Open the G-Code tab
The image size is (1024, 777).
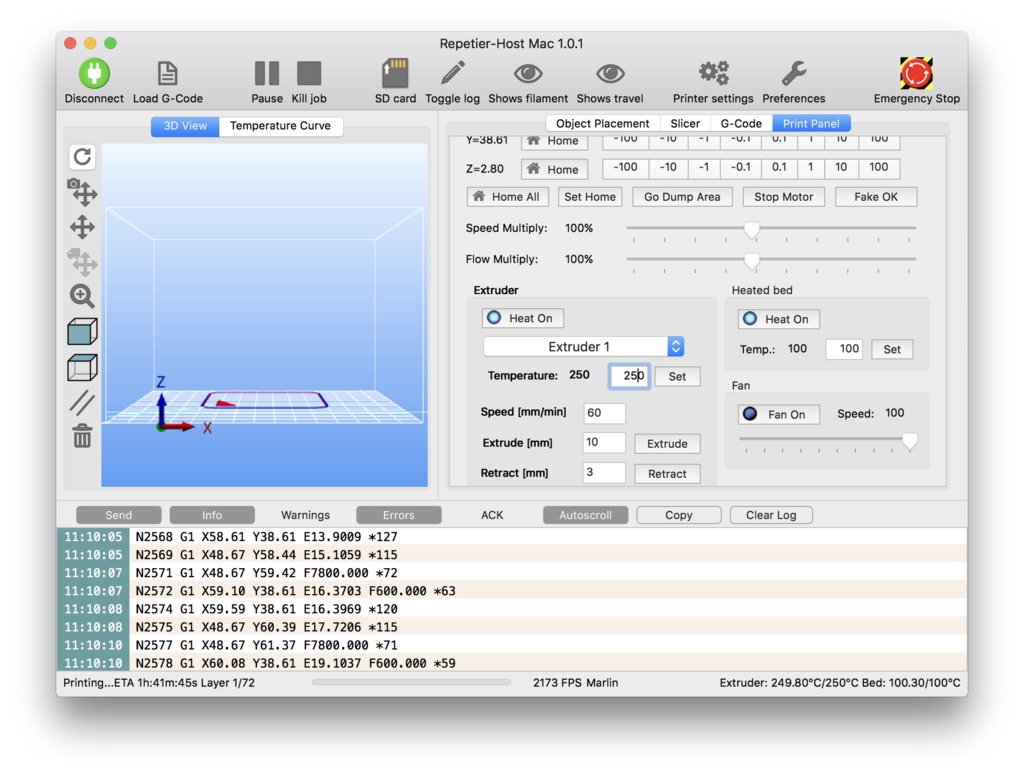[x=741, y=123]
